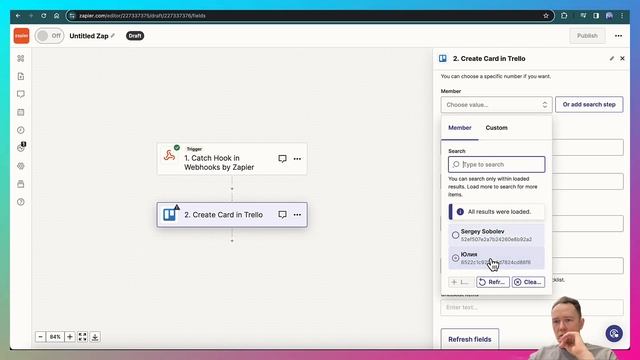The height and width of the screenshot is (360, 640).
Task: Open the calendar sidebar icon
Action: coord(21,112)
